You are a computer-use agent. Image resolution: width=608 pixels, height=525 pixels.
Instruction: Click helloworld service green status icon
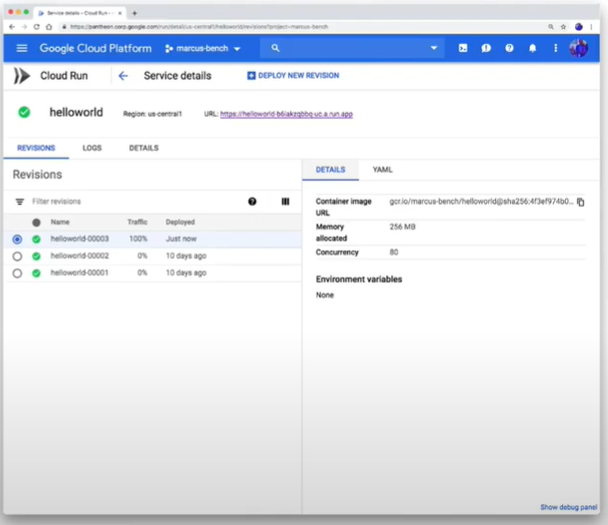click(24, 112)
